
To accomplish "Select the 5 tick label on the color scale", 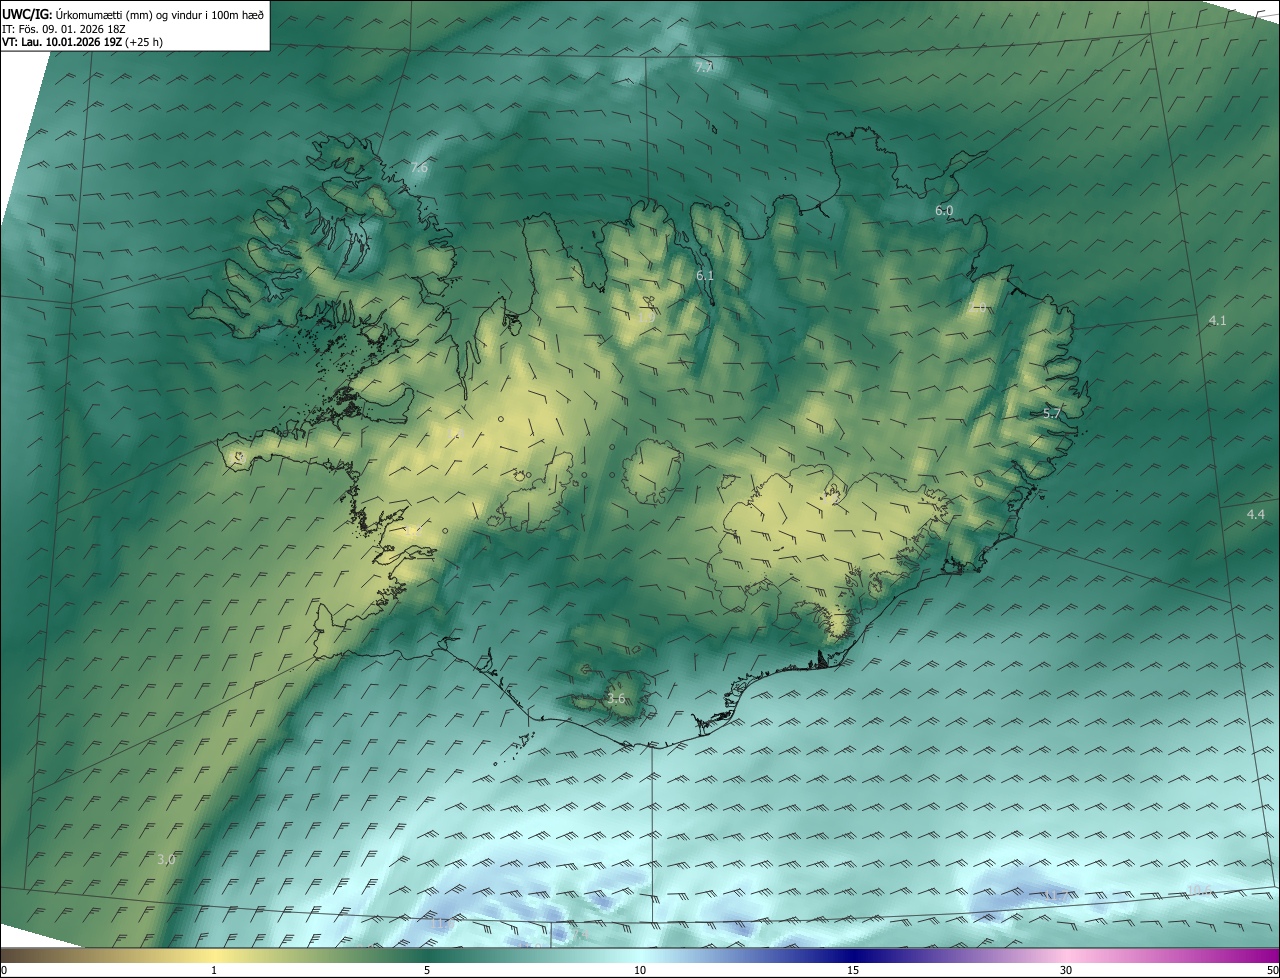I will tap(427, 971).
